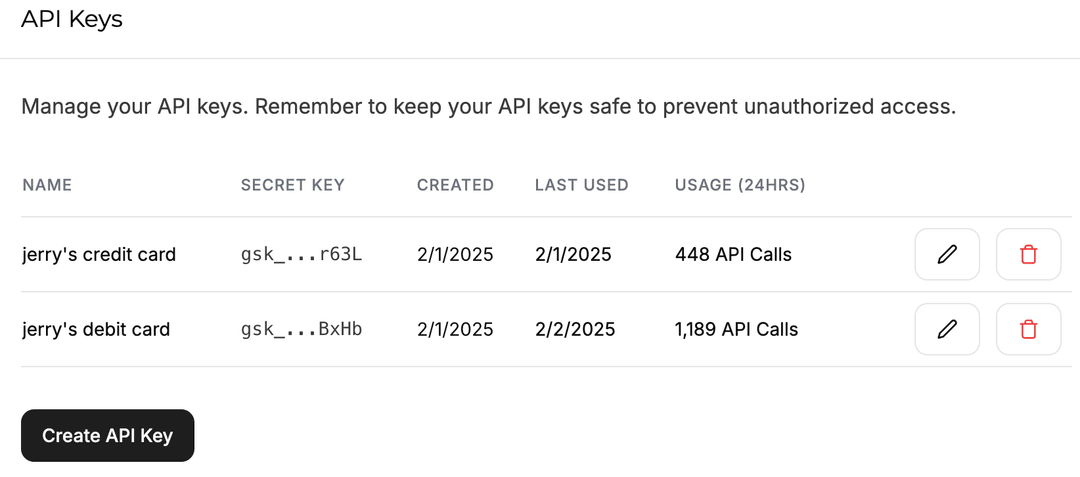Delete the jerry's credit card key

(1028, 255)
